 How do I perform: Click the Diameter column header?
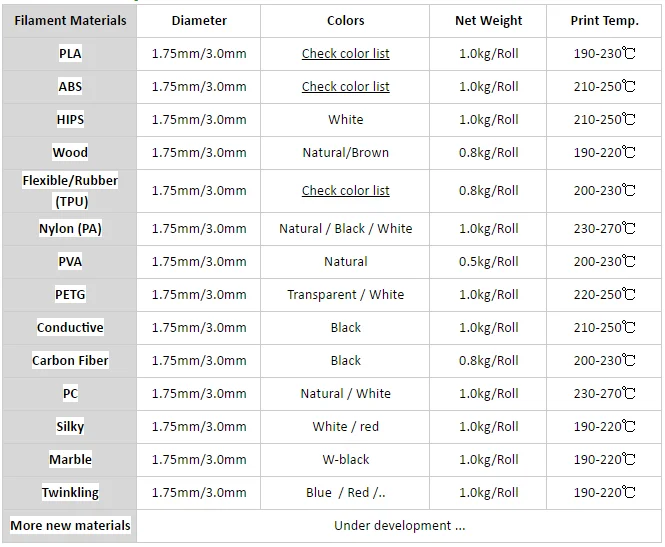pyautogui.click(x=199, y=20)
